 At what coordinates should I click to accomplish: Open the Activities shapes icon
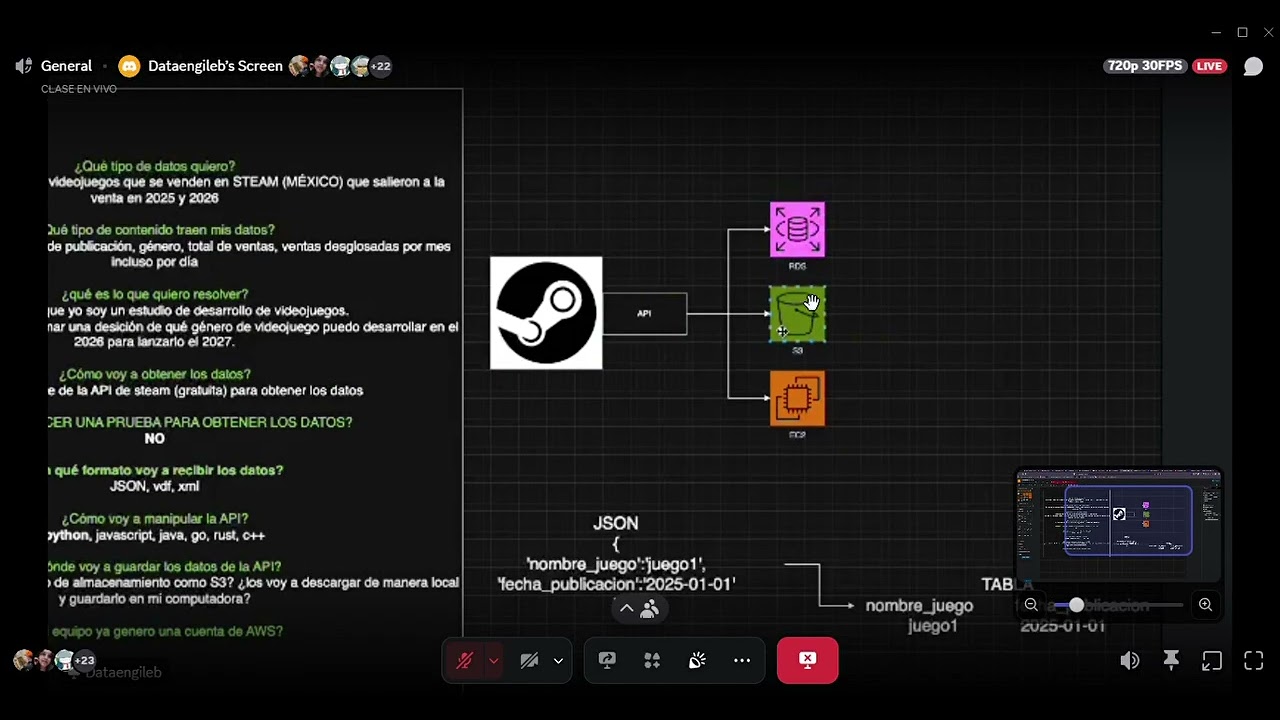tap(652, 660)
